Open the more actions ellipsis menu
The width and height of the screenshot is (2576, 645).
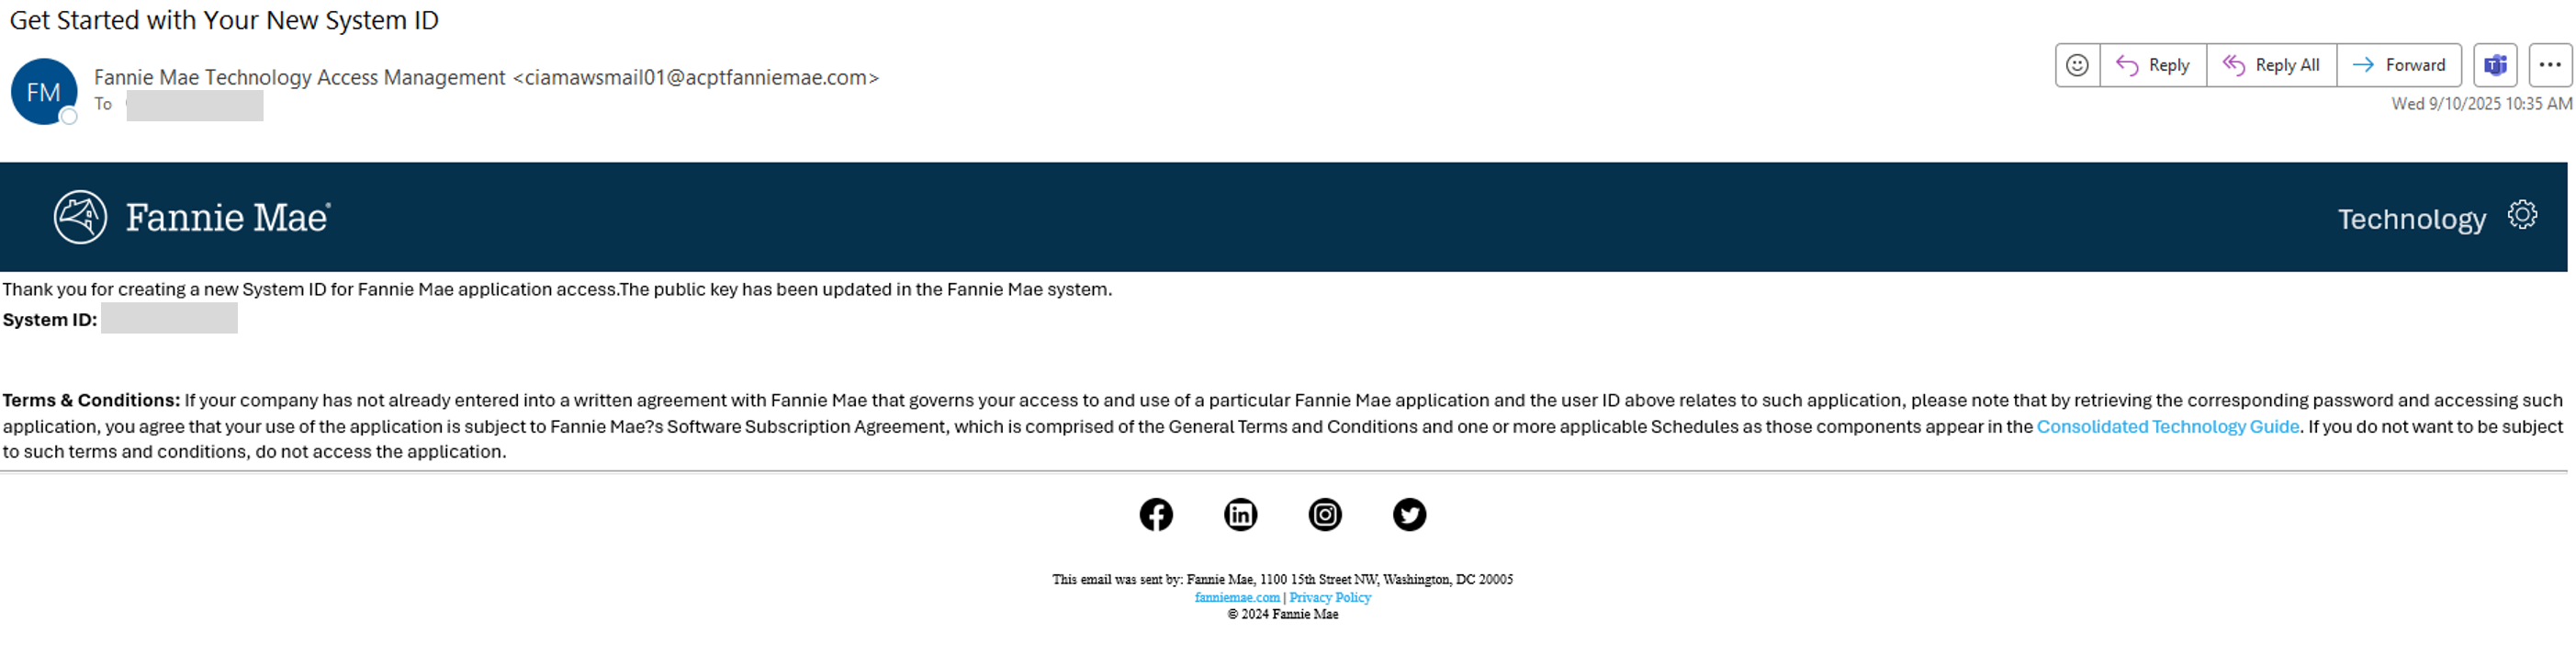2549,66
